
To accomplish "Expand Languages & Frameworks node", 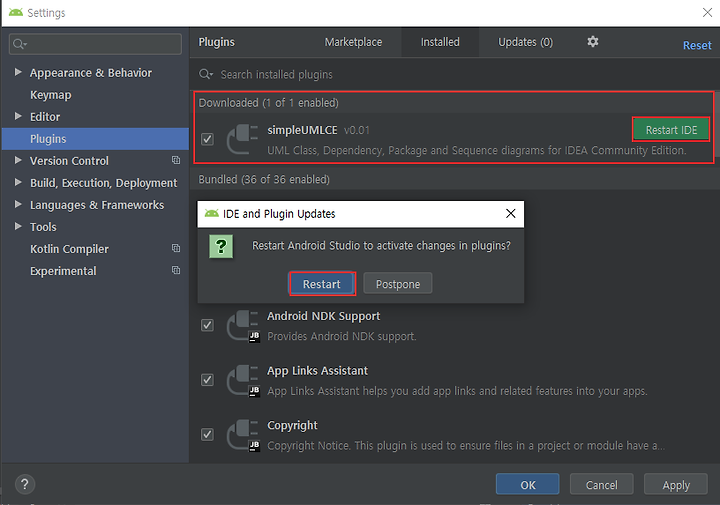I will pos(18,204).
